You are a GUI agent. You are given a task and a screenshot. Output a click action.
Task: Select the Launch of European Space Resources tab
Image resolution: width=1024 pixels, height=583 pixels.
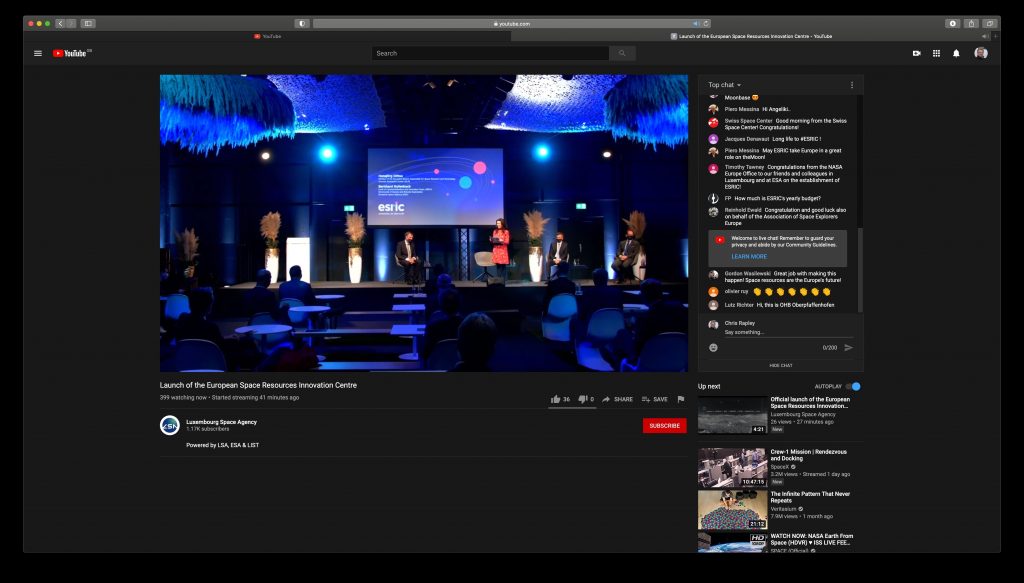751,37
